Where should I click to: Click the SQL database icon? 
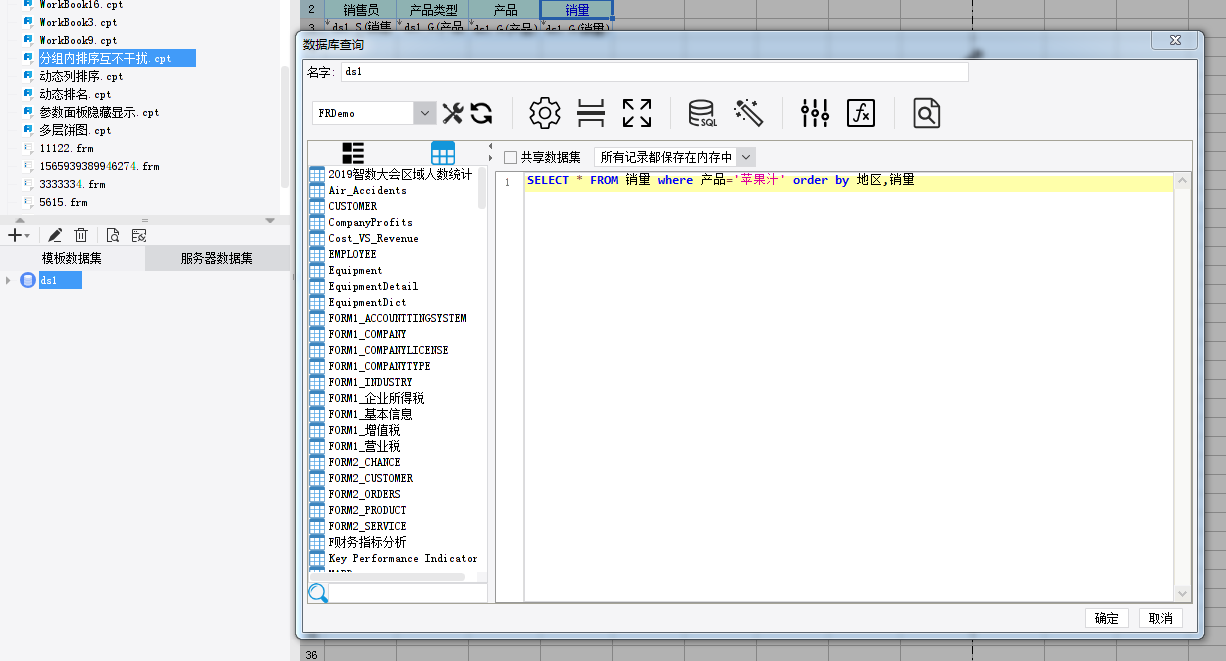click(702, 113)
